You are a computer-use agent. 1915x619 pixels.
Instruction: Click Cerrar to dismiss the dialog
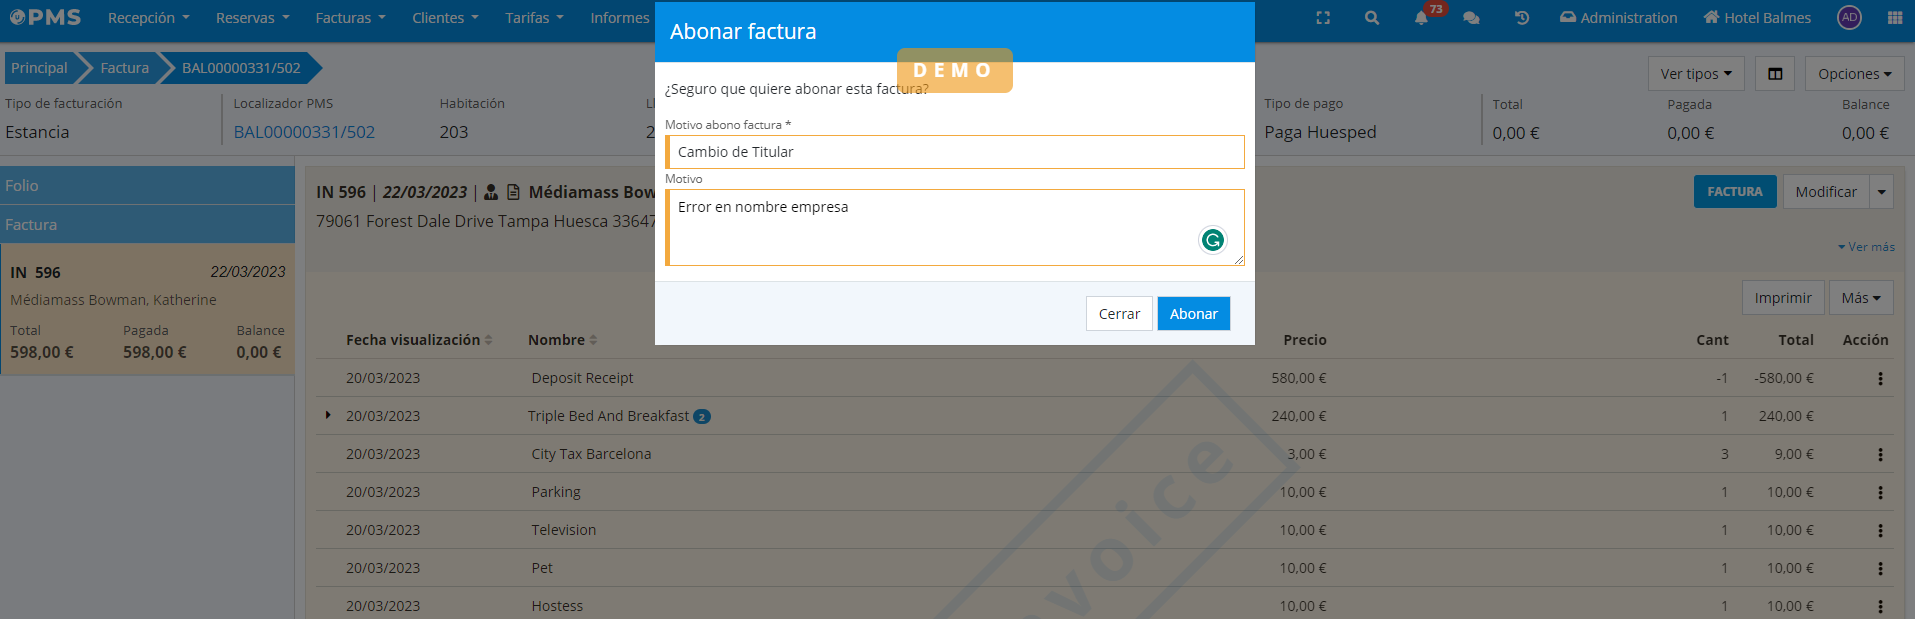click(1119, 314)
